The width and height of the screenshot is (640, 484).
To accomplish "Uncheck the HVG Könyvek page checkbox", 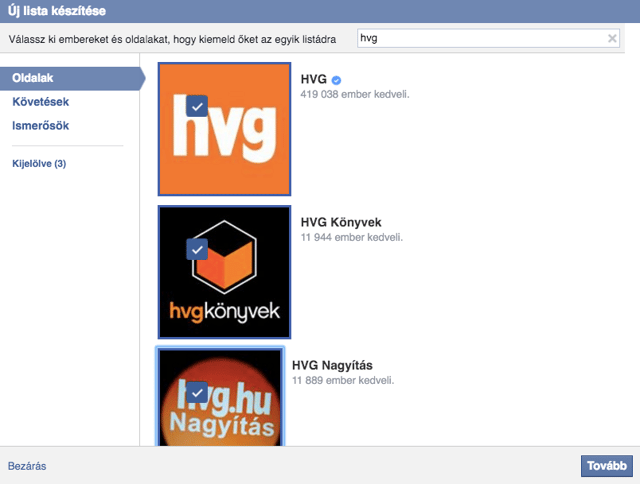I will pyautogui.click(x=197, y=249).
